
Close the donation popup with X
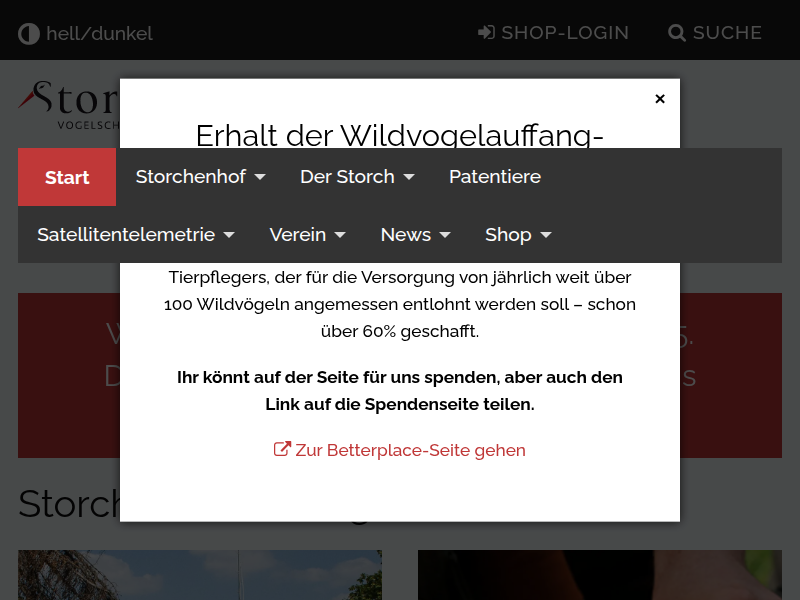(660, 99)
